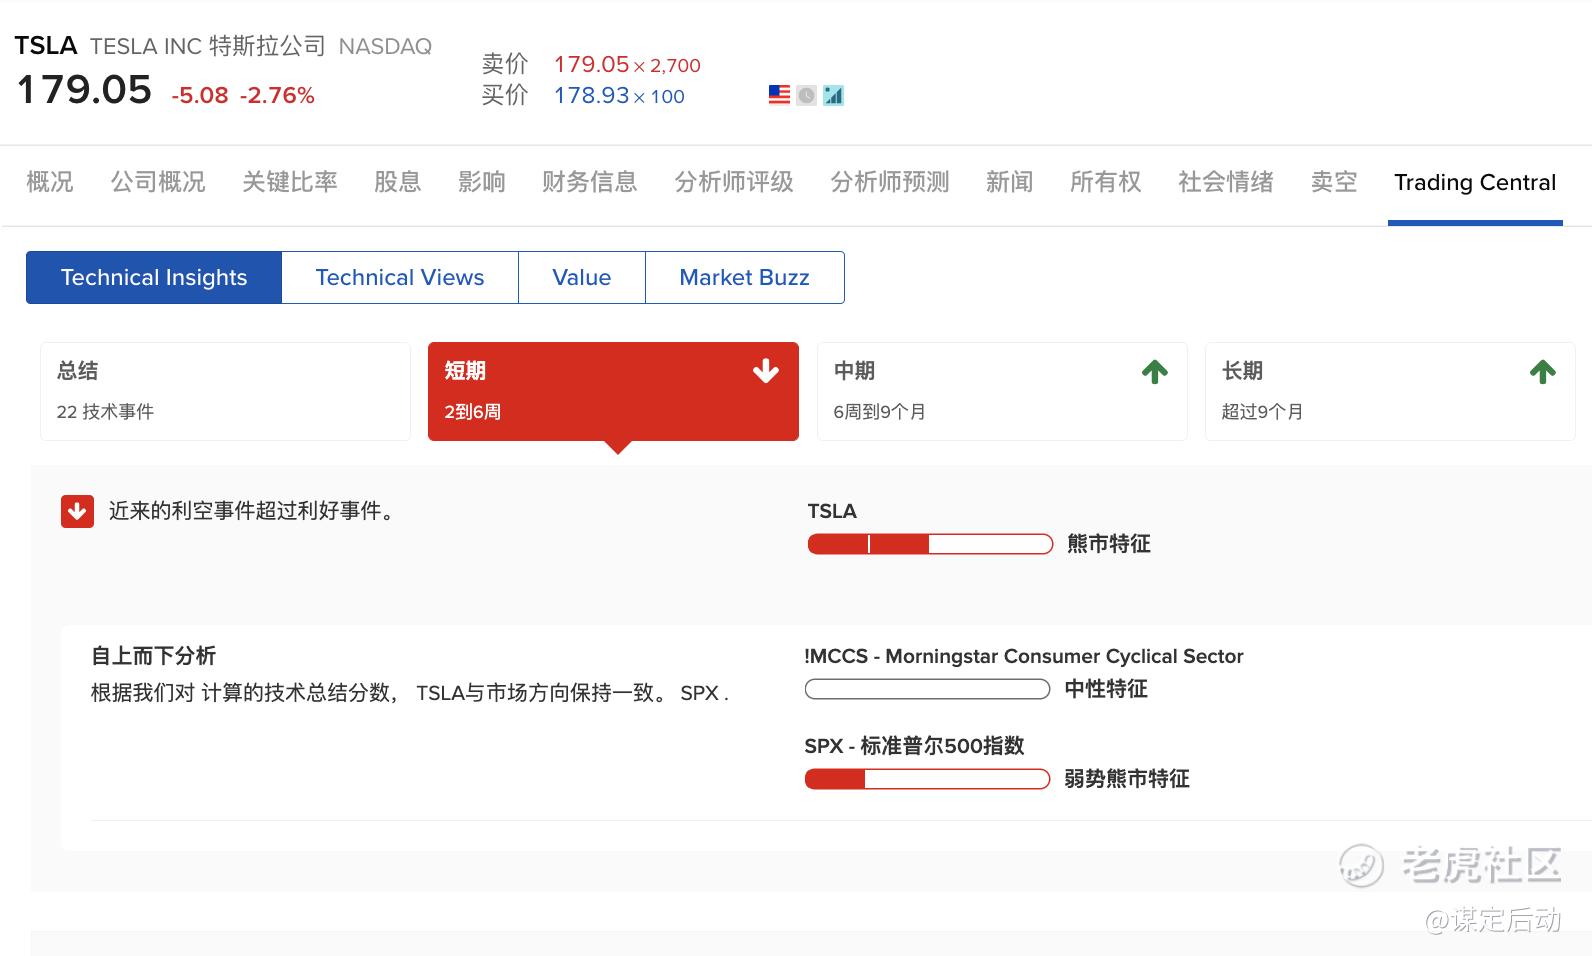This screenshot has width=1592, height=956.
Task: Click the 弱势熊市特征 label
Action: point(1127,779)
